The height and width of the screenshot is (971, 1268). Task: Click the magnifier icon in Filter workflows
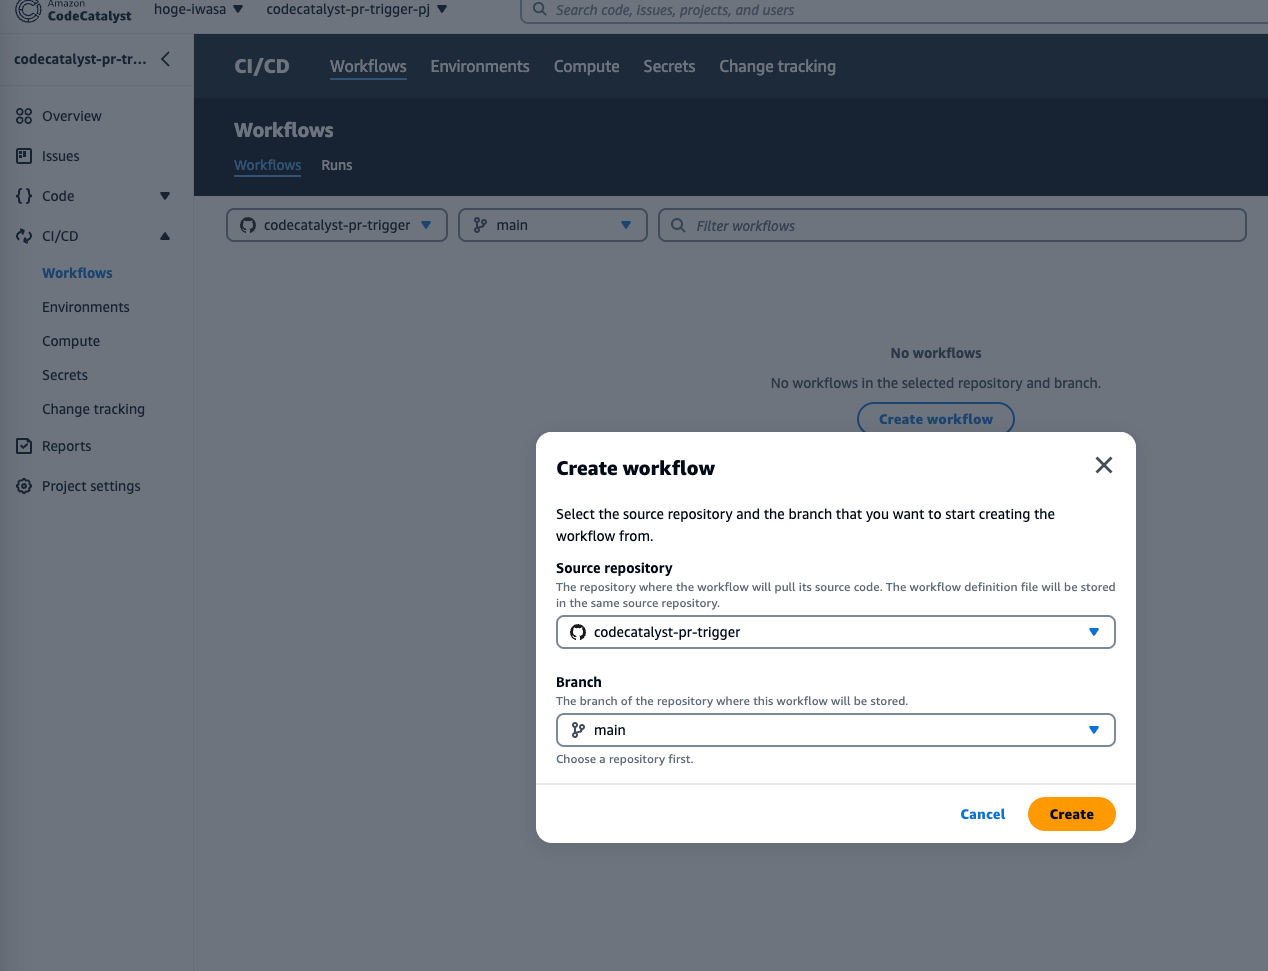point(678,225)
